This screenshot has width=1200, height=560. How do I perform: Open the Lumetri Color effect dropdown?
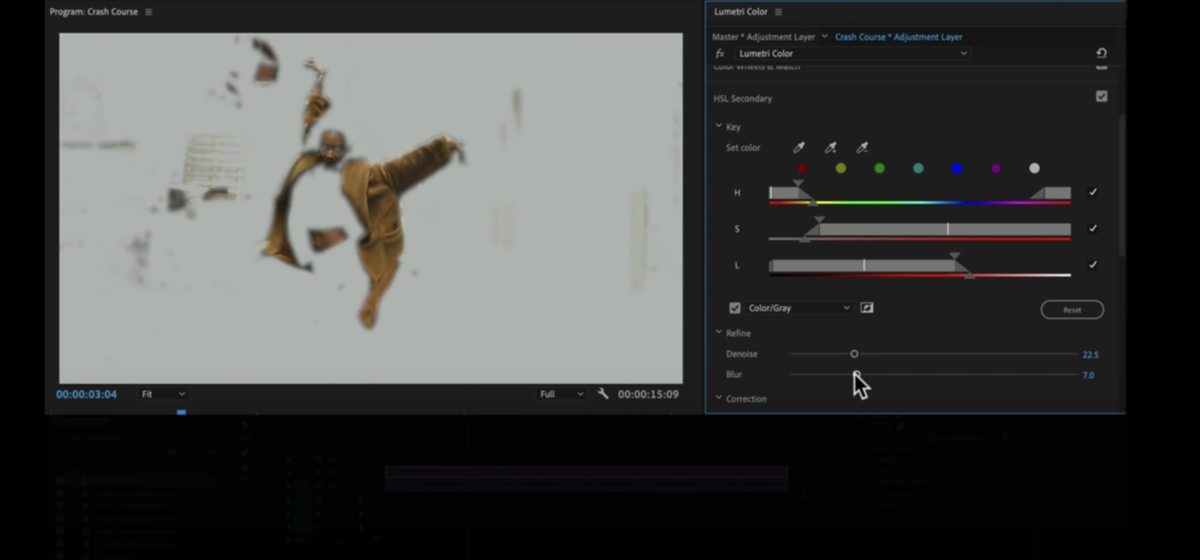[x=853, y=54]
